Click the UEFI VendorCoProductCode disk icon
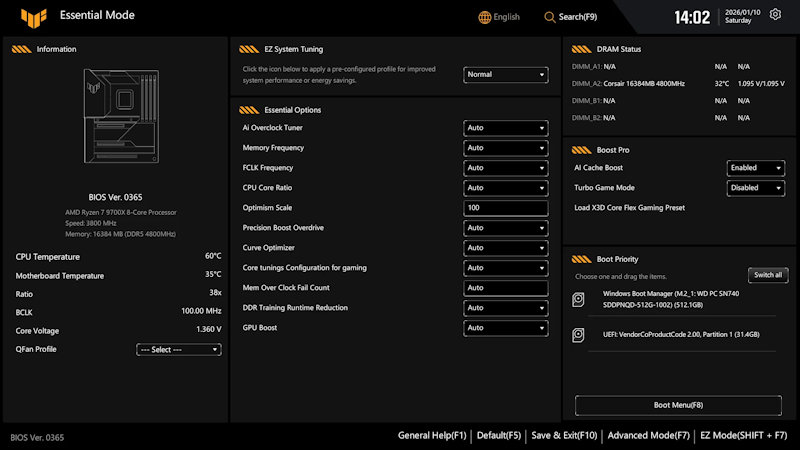This screenshot has width=800, height=450. tap(578, 335)
